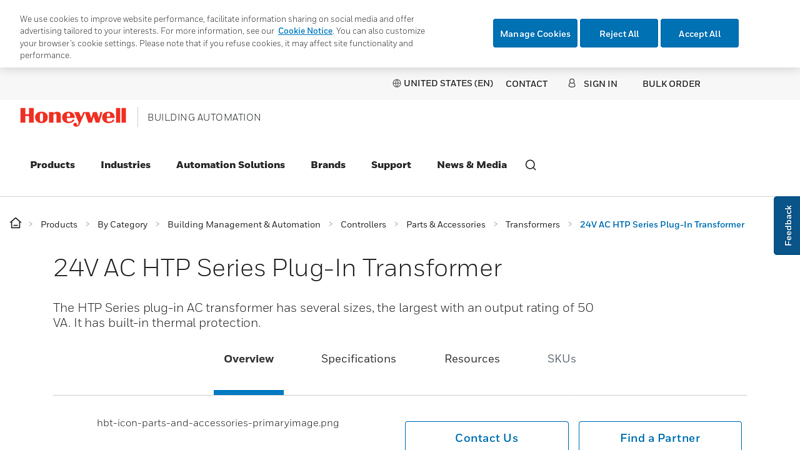Open the Cookie Notice link
Viewport: 800px width, 450px height.
pyautogui.click(x=305, y=31)
